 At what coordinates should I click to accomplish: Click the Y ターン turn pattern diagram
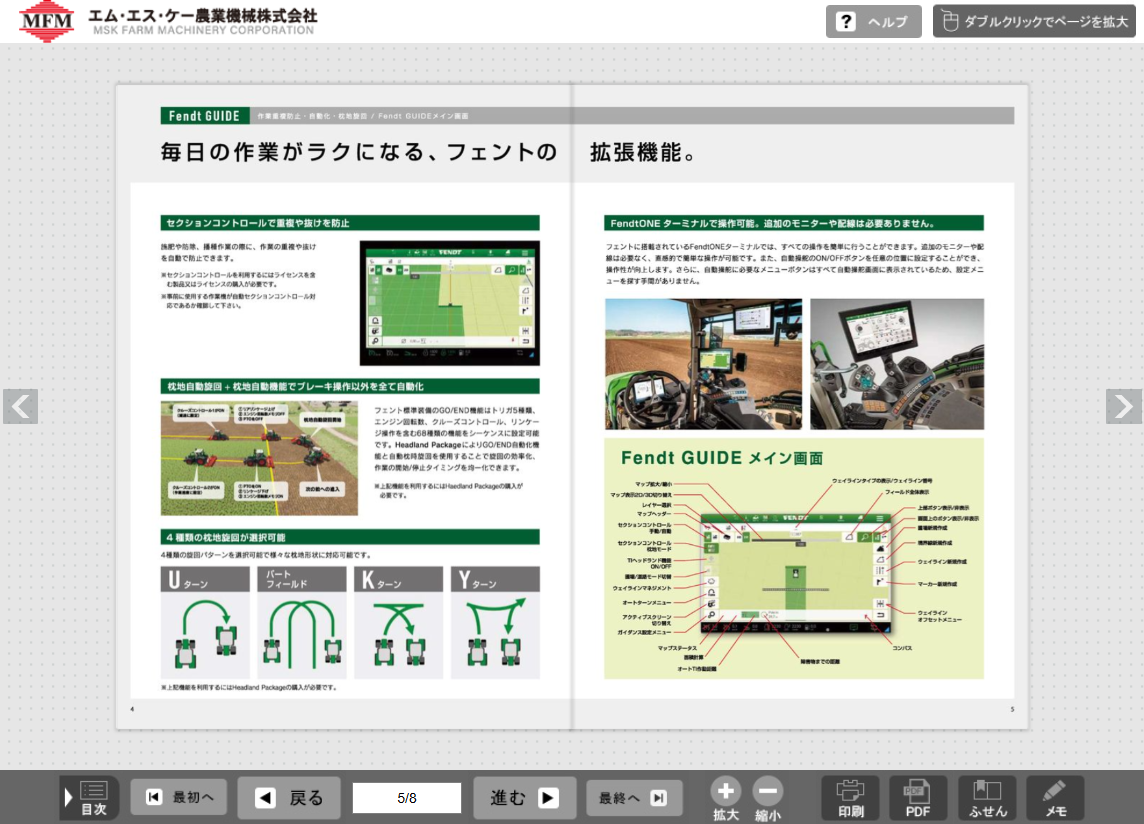(495, 623)
